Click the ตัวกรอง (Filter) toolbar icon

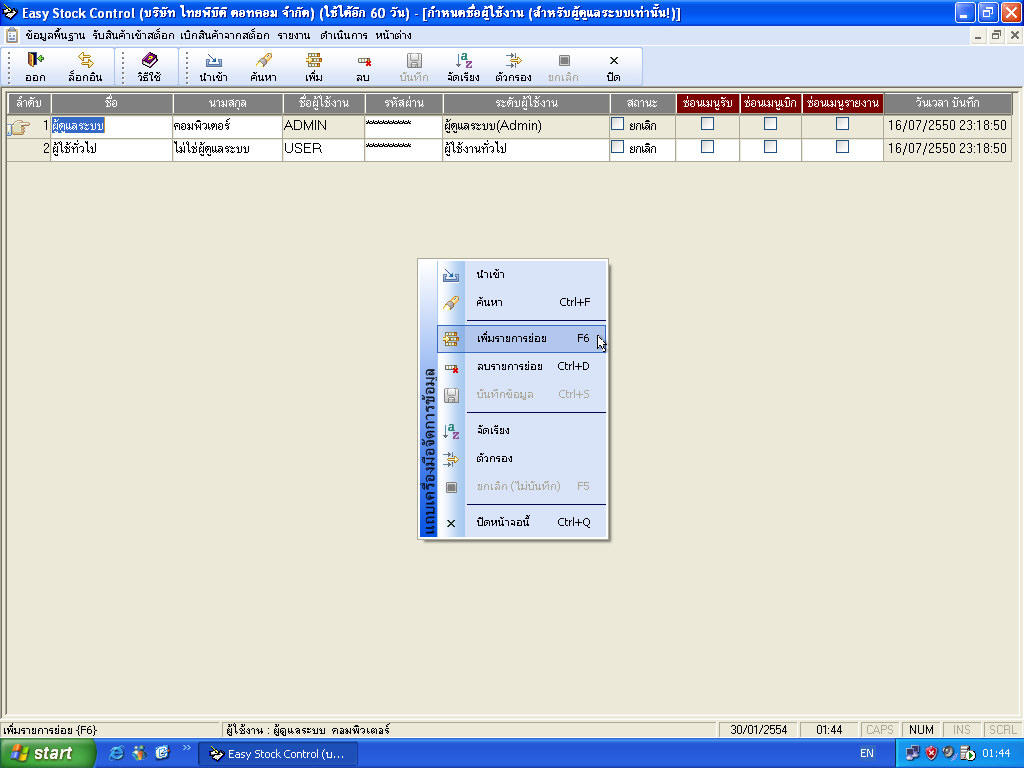point(513,67)
